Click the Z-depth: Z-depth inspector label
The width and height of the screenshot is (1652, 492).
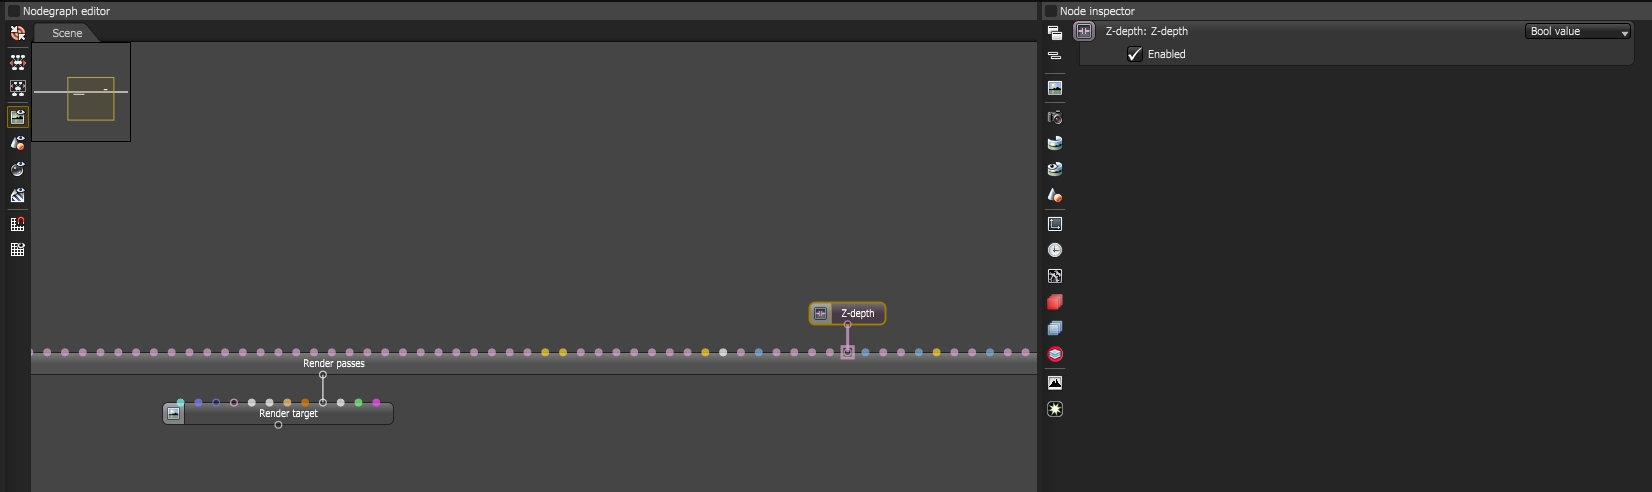coord(1146,32)
